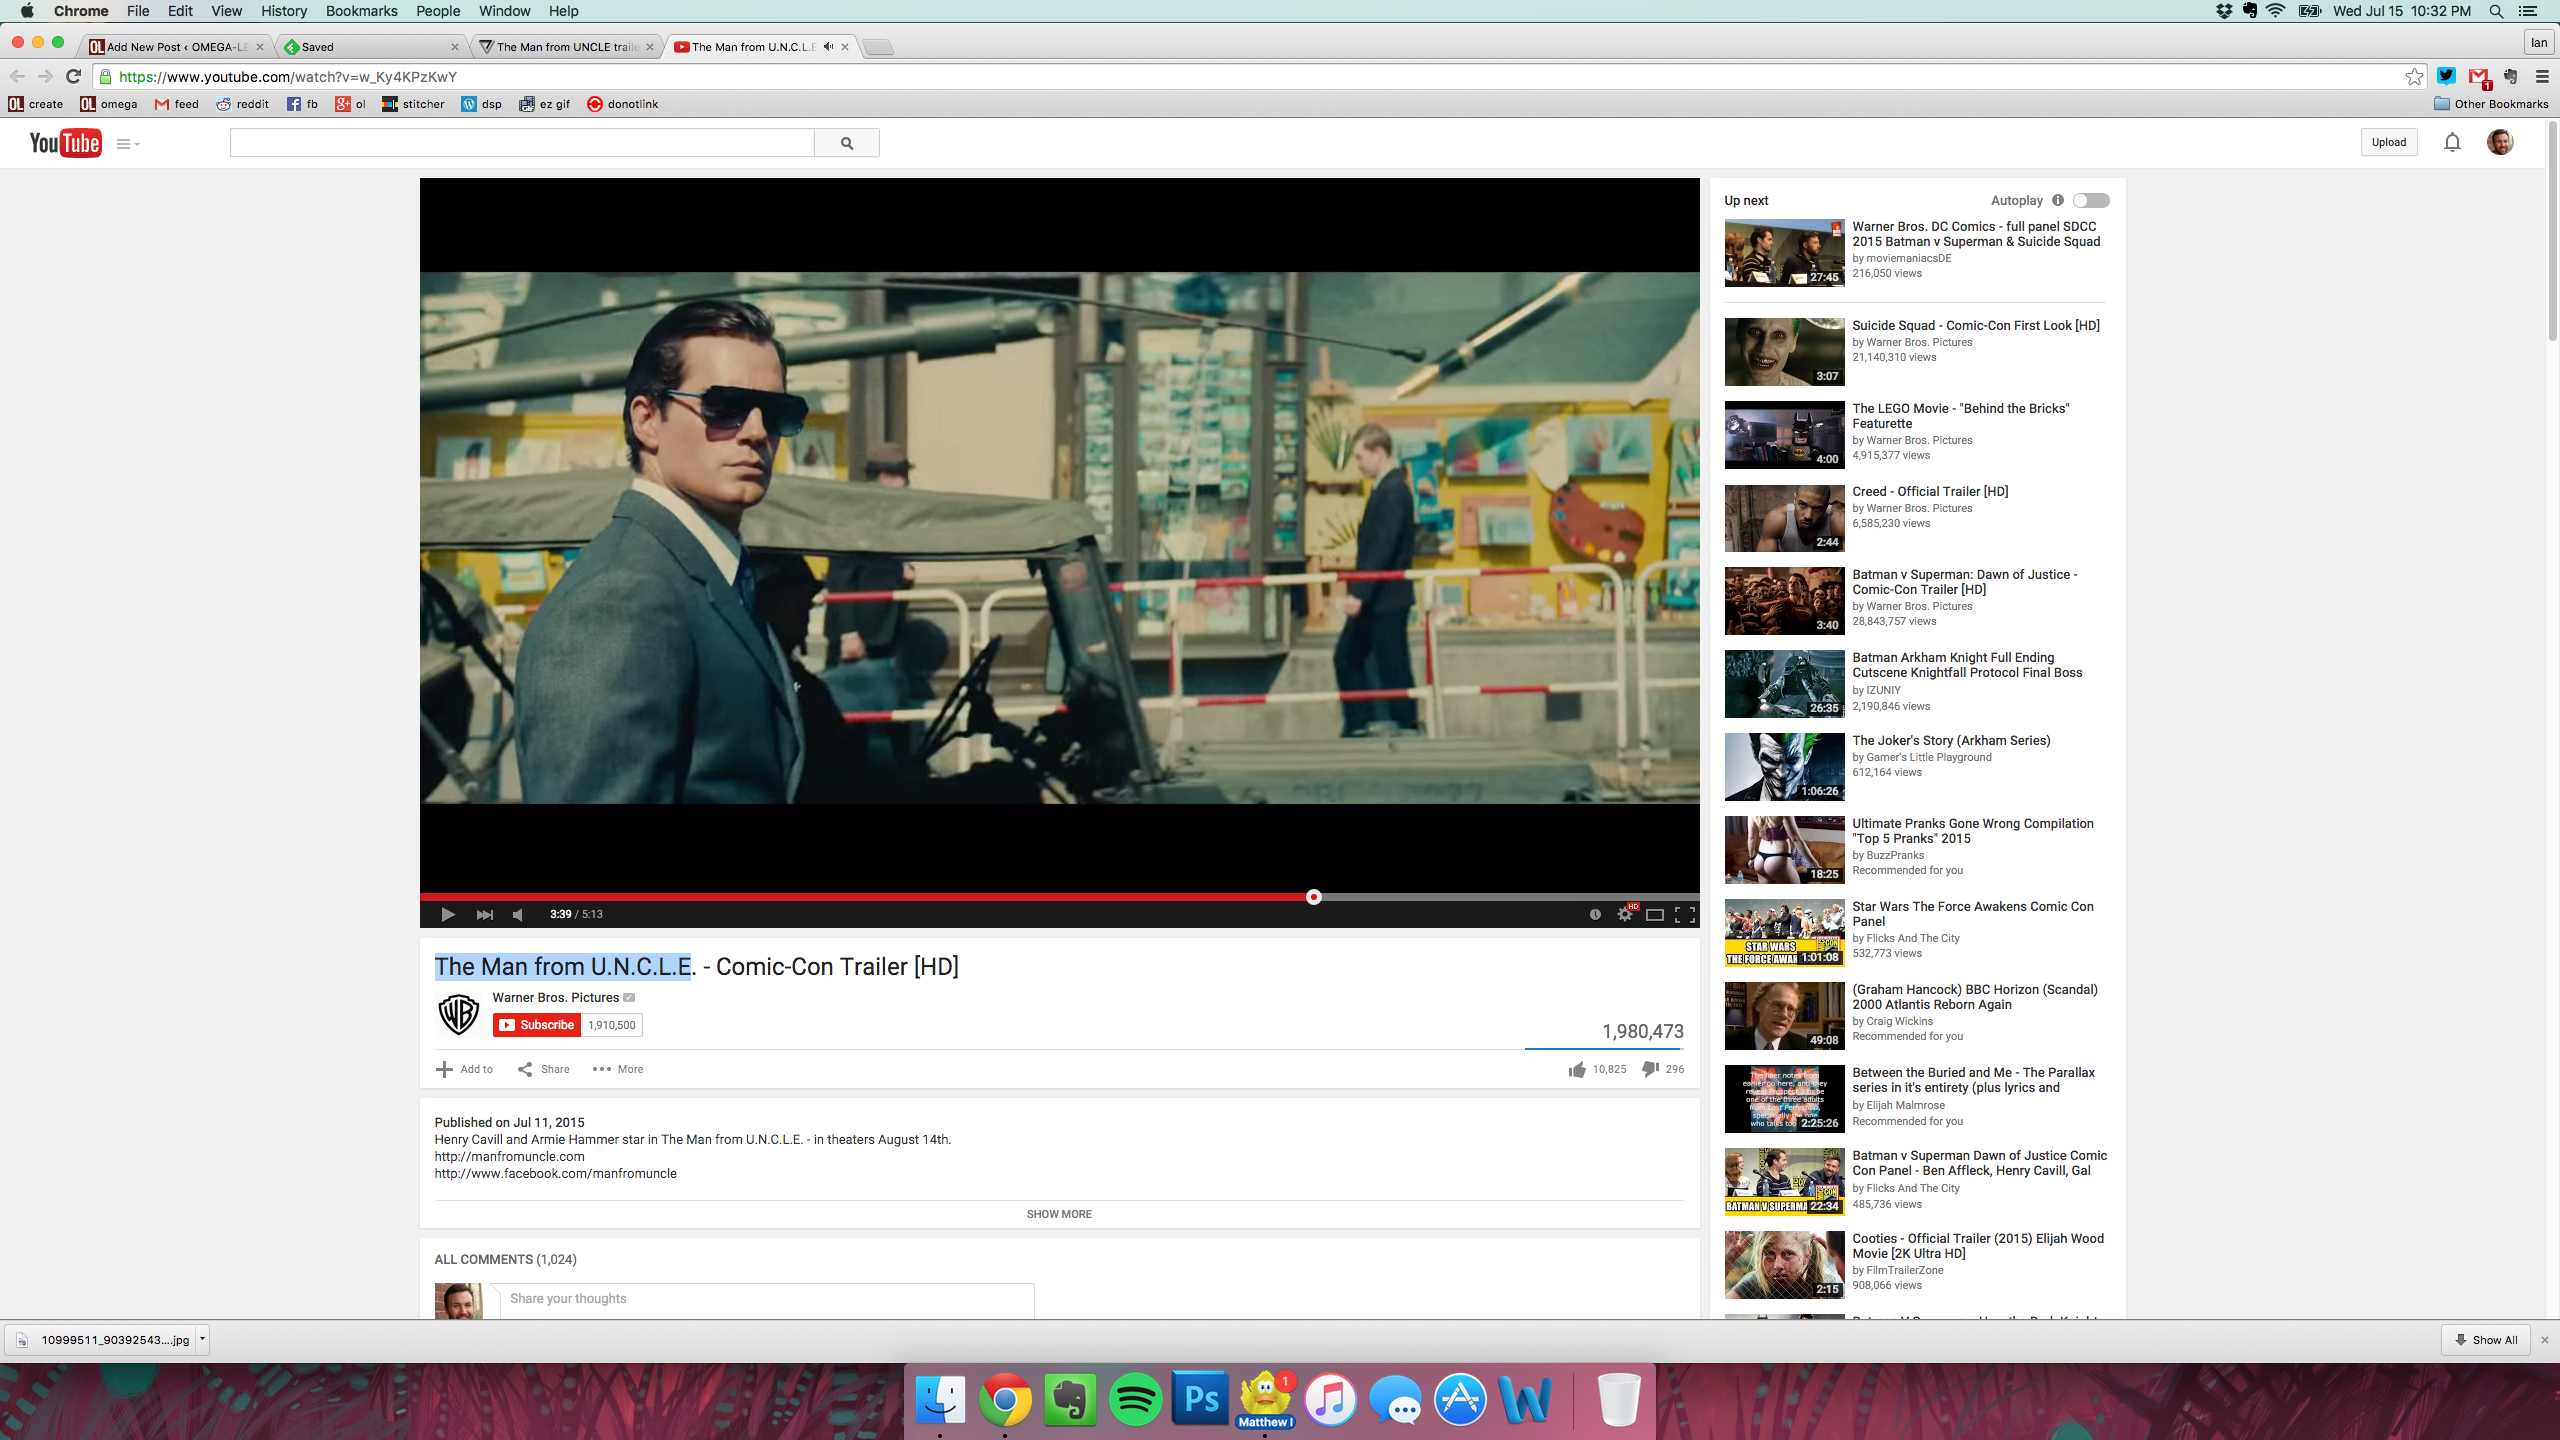Viewport: 2560px width, 1440px height.
Task: Open Other Bookmarks folder
Action: tap(2491, 104)
